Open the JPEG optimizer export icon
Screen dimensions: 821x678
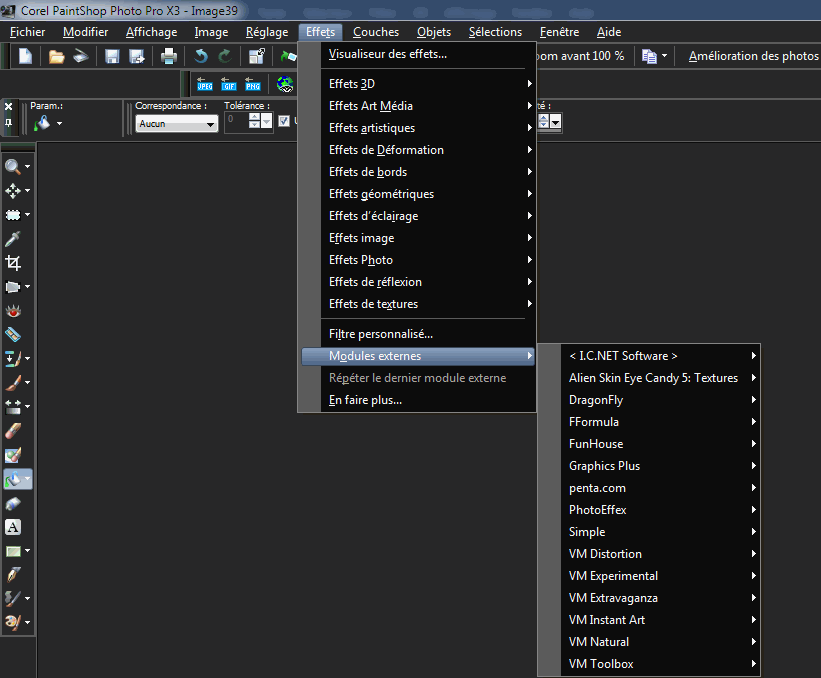pyautogui.click(x=205, y=84)
